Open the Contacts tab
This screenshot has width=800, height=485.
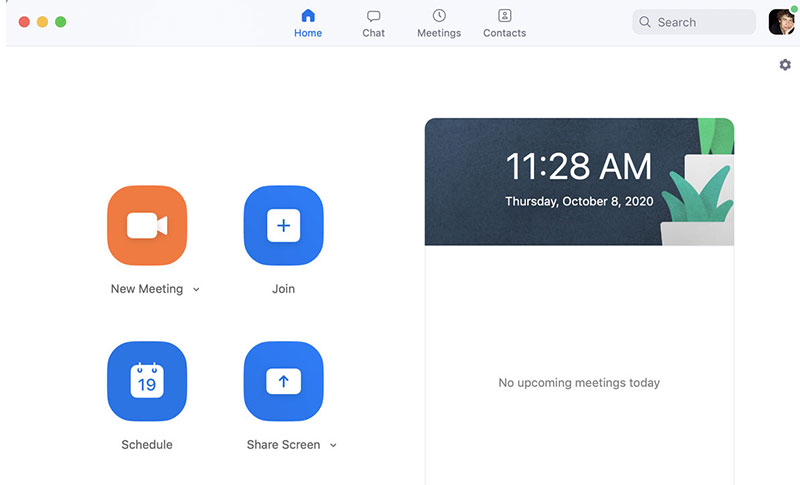[x=505, y=23]
